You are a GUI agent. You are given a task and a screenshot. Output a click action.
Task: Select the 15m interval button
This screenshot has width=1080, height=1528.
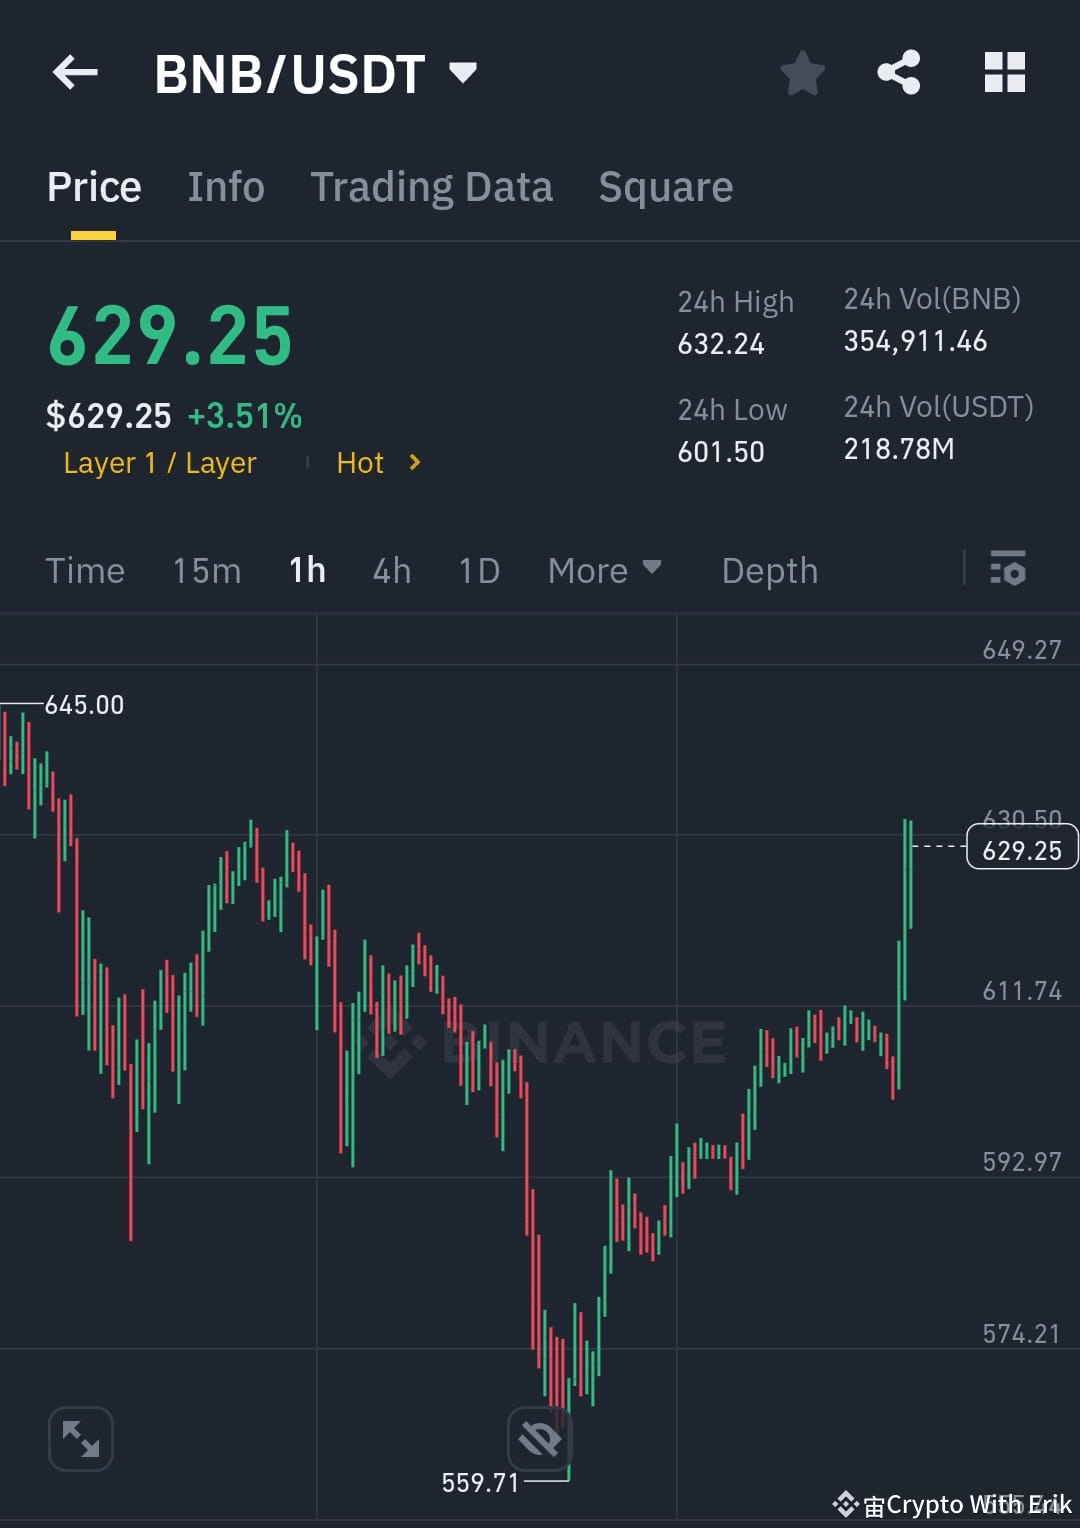pyautogui.click(x=205, y=570)
